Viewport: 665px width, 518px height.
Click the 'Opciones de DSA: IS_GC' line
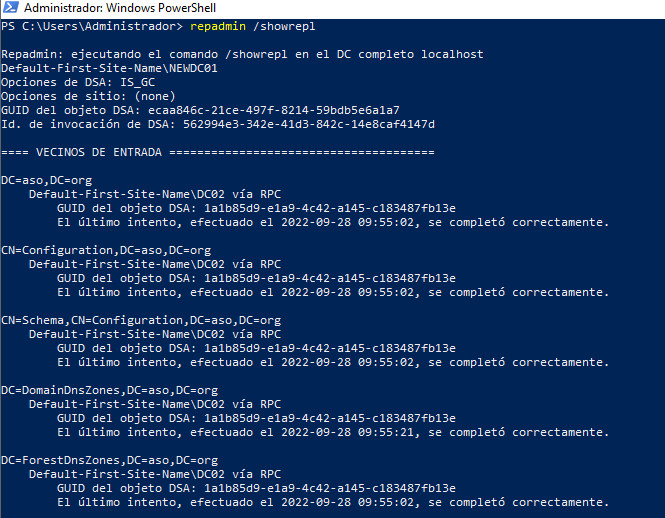(79, 82)
